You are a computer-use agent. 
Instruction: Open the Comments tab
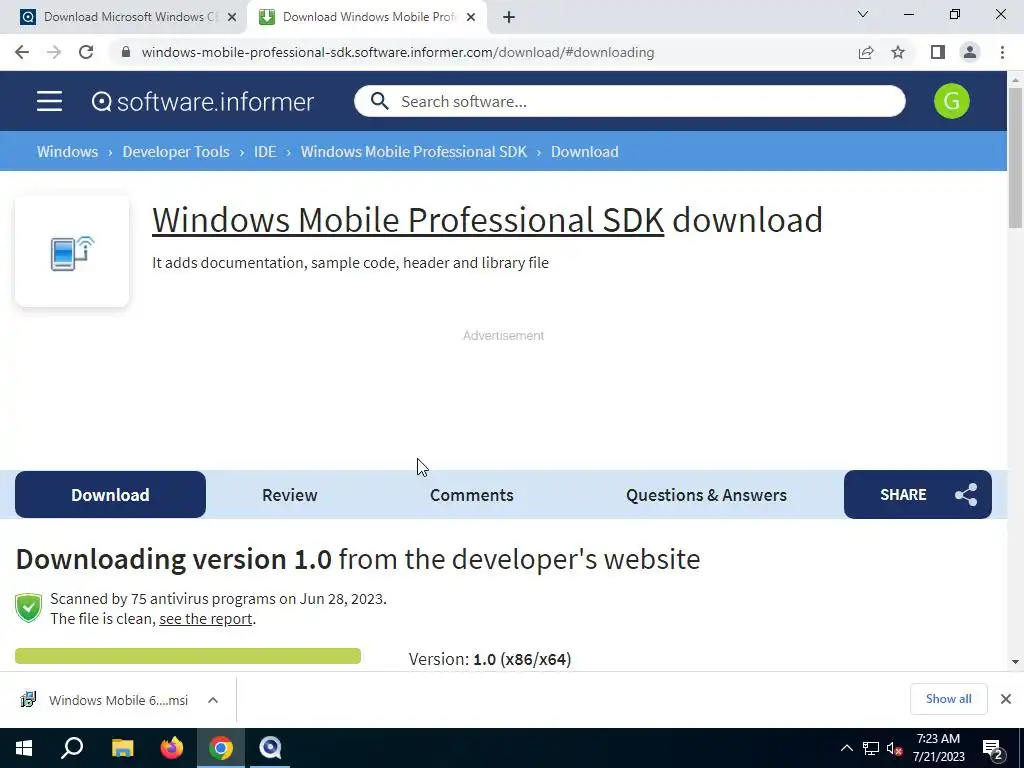472,495
